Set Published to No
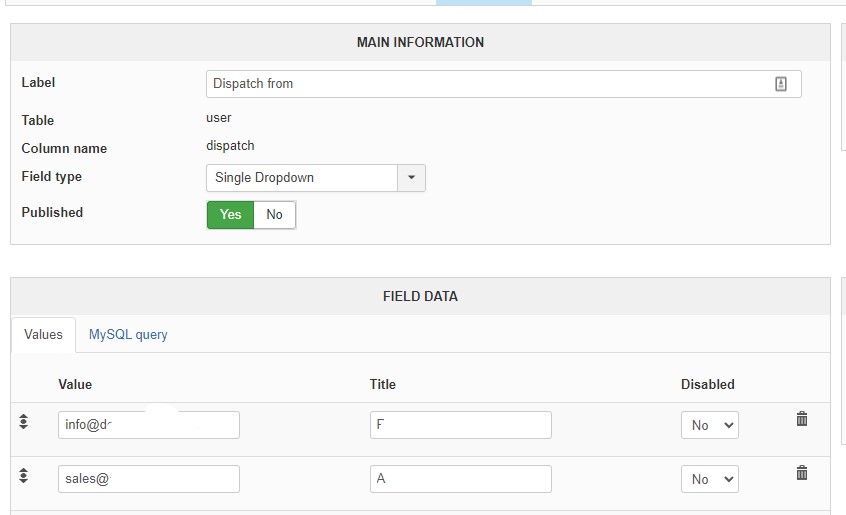Image resolution: width=846 pixels, height=515 pixels. click(x=274, y=214)
